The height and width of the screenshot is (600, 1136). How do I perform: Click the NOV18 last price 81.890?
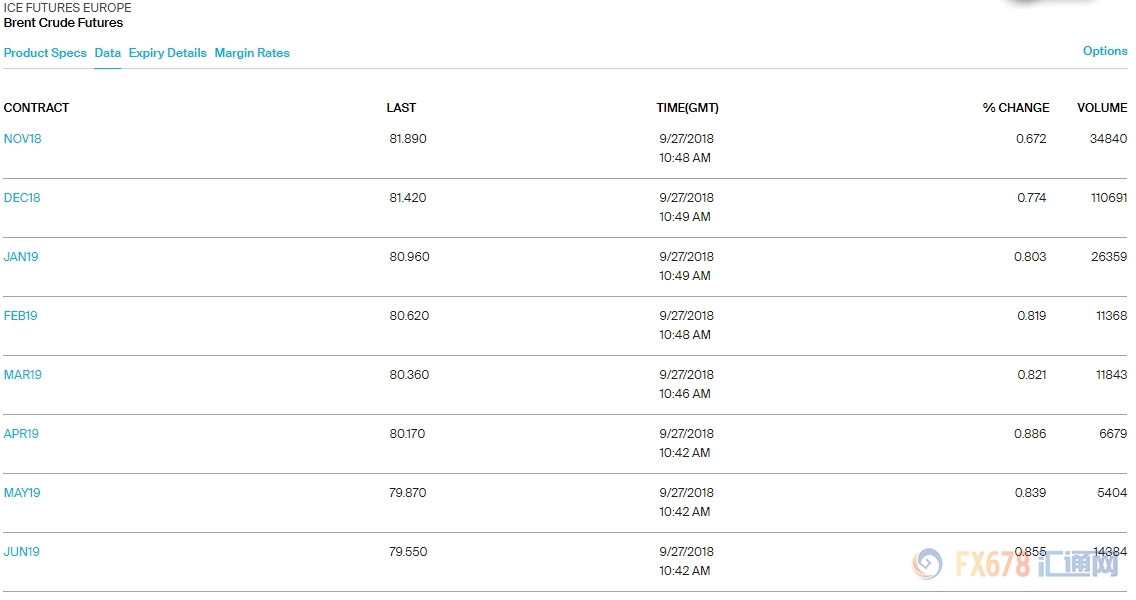pyautogui.click(x=408, y=139)
